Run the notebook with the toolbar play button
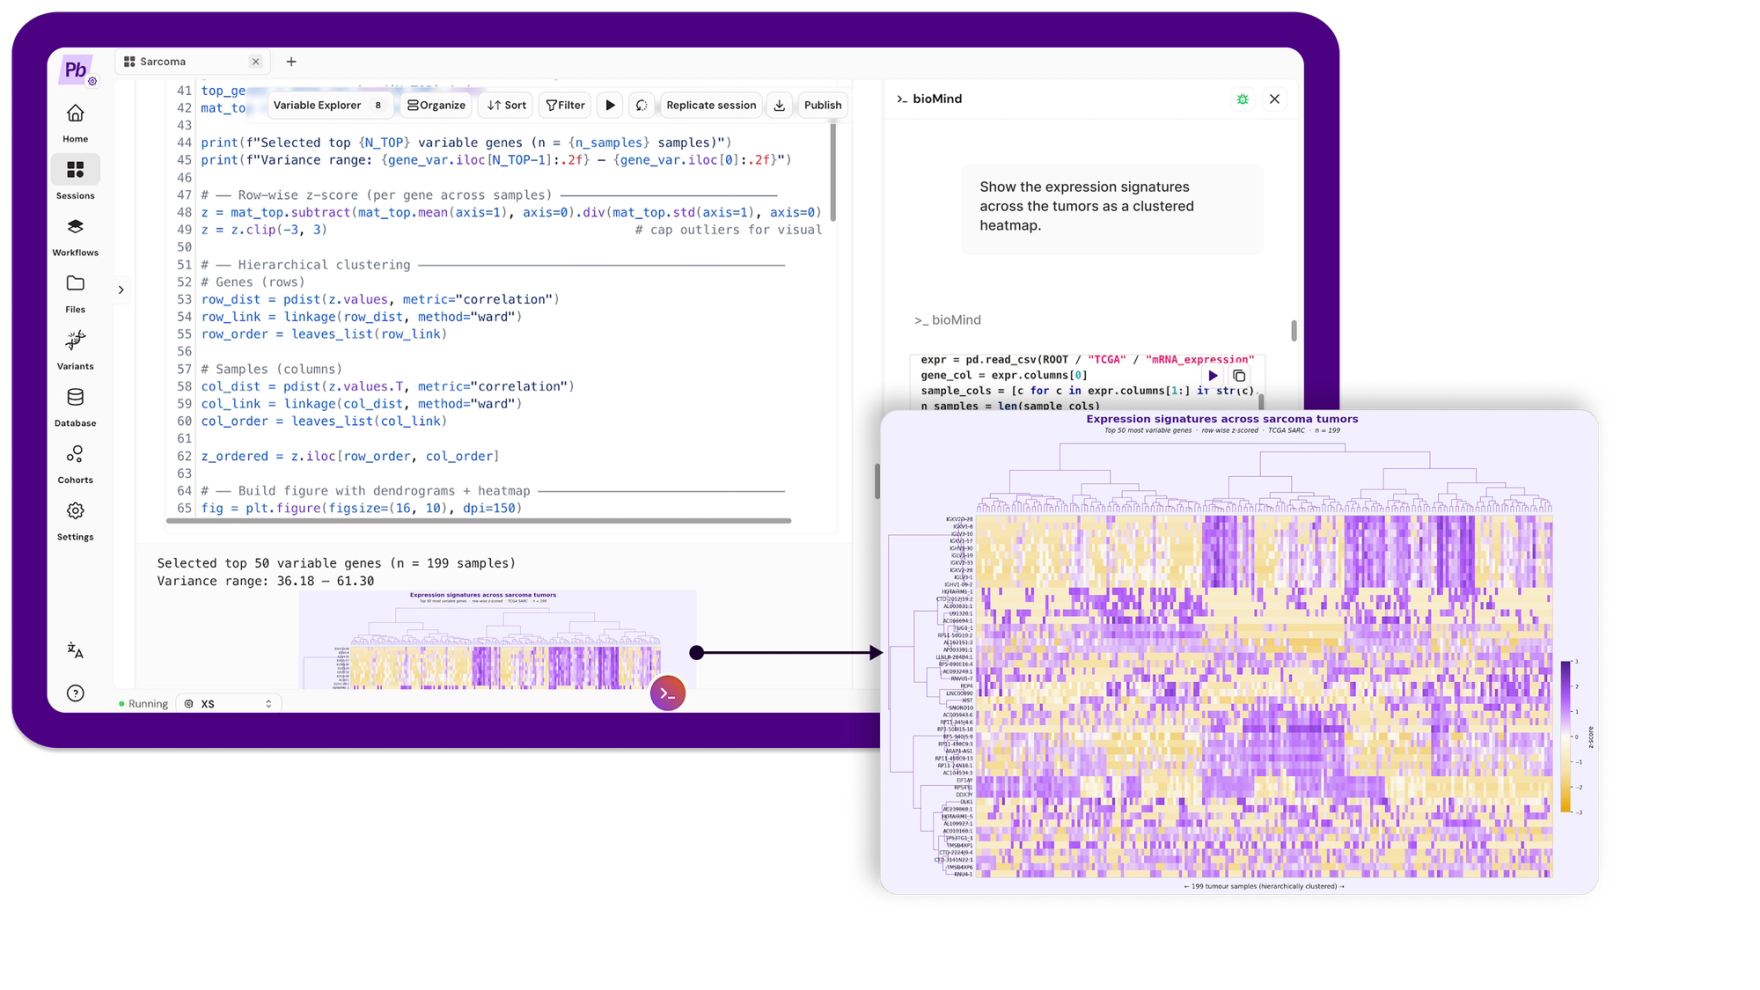Image resolution: width=1760 pixels, height=990 pixels. pyautogui.click(x=610, y=105)
